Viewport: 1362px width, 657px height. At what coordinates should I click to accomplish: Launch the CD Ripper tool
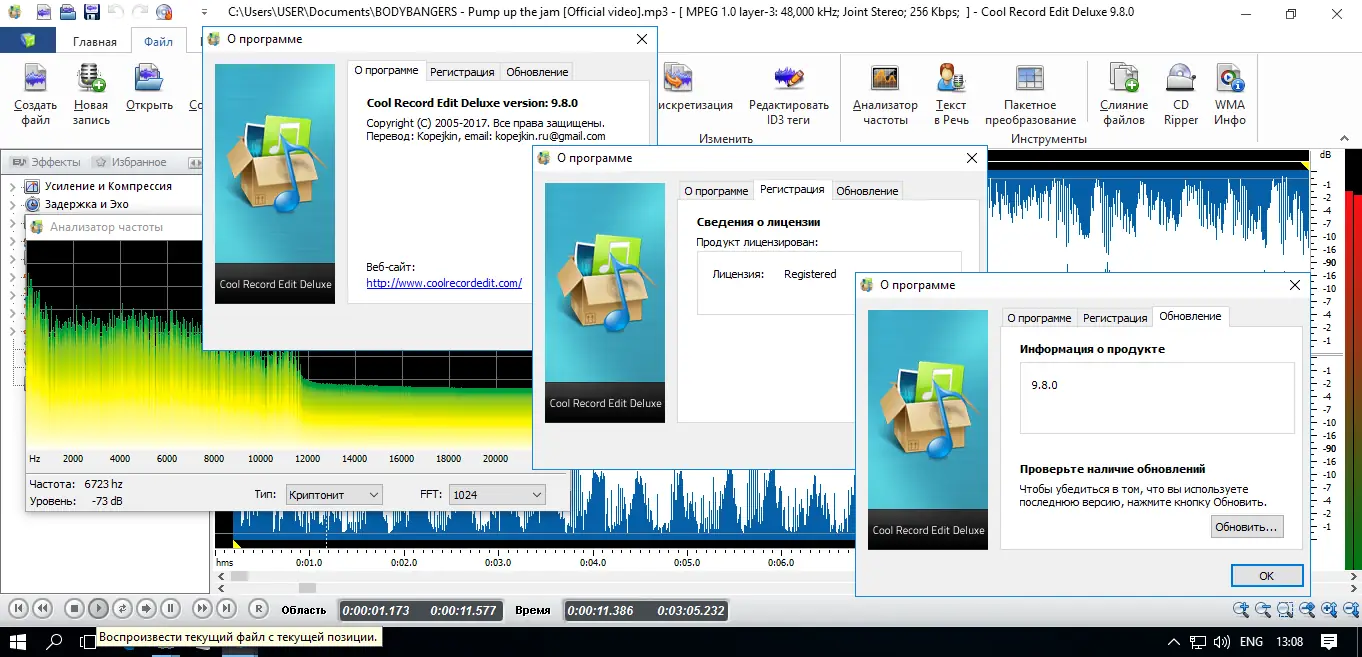1181,95
